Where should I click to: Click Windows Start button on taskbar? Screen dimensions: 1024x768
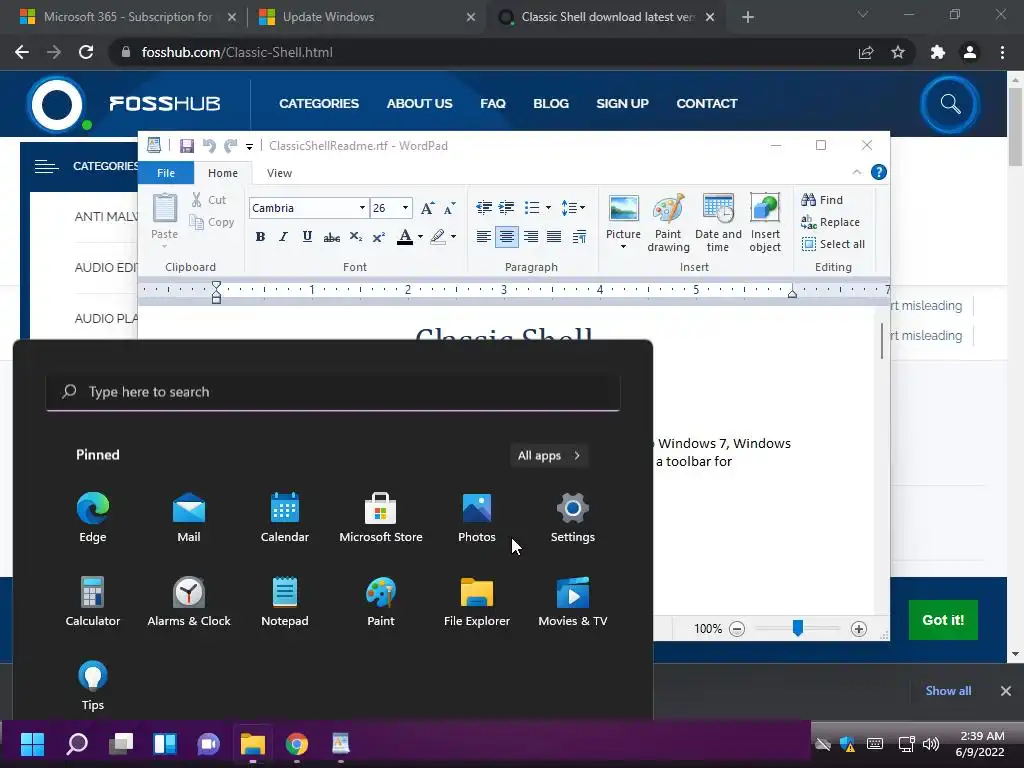32,744
